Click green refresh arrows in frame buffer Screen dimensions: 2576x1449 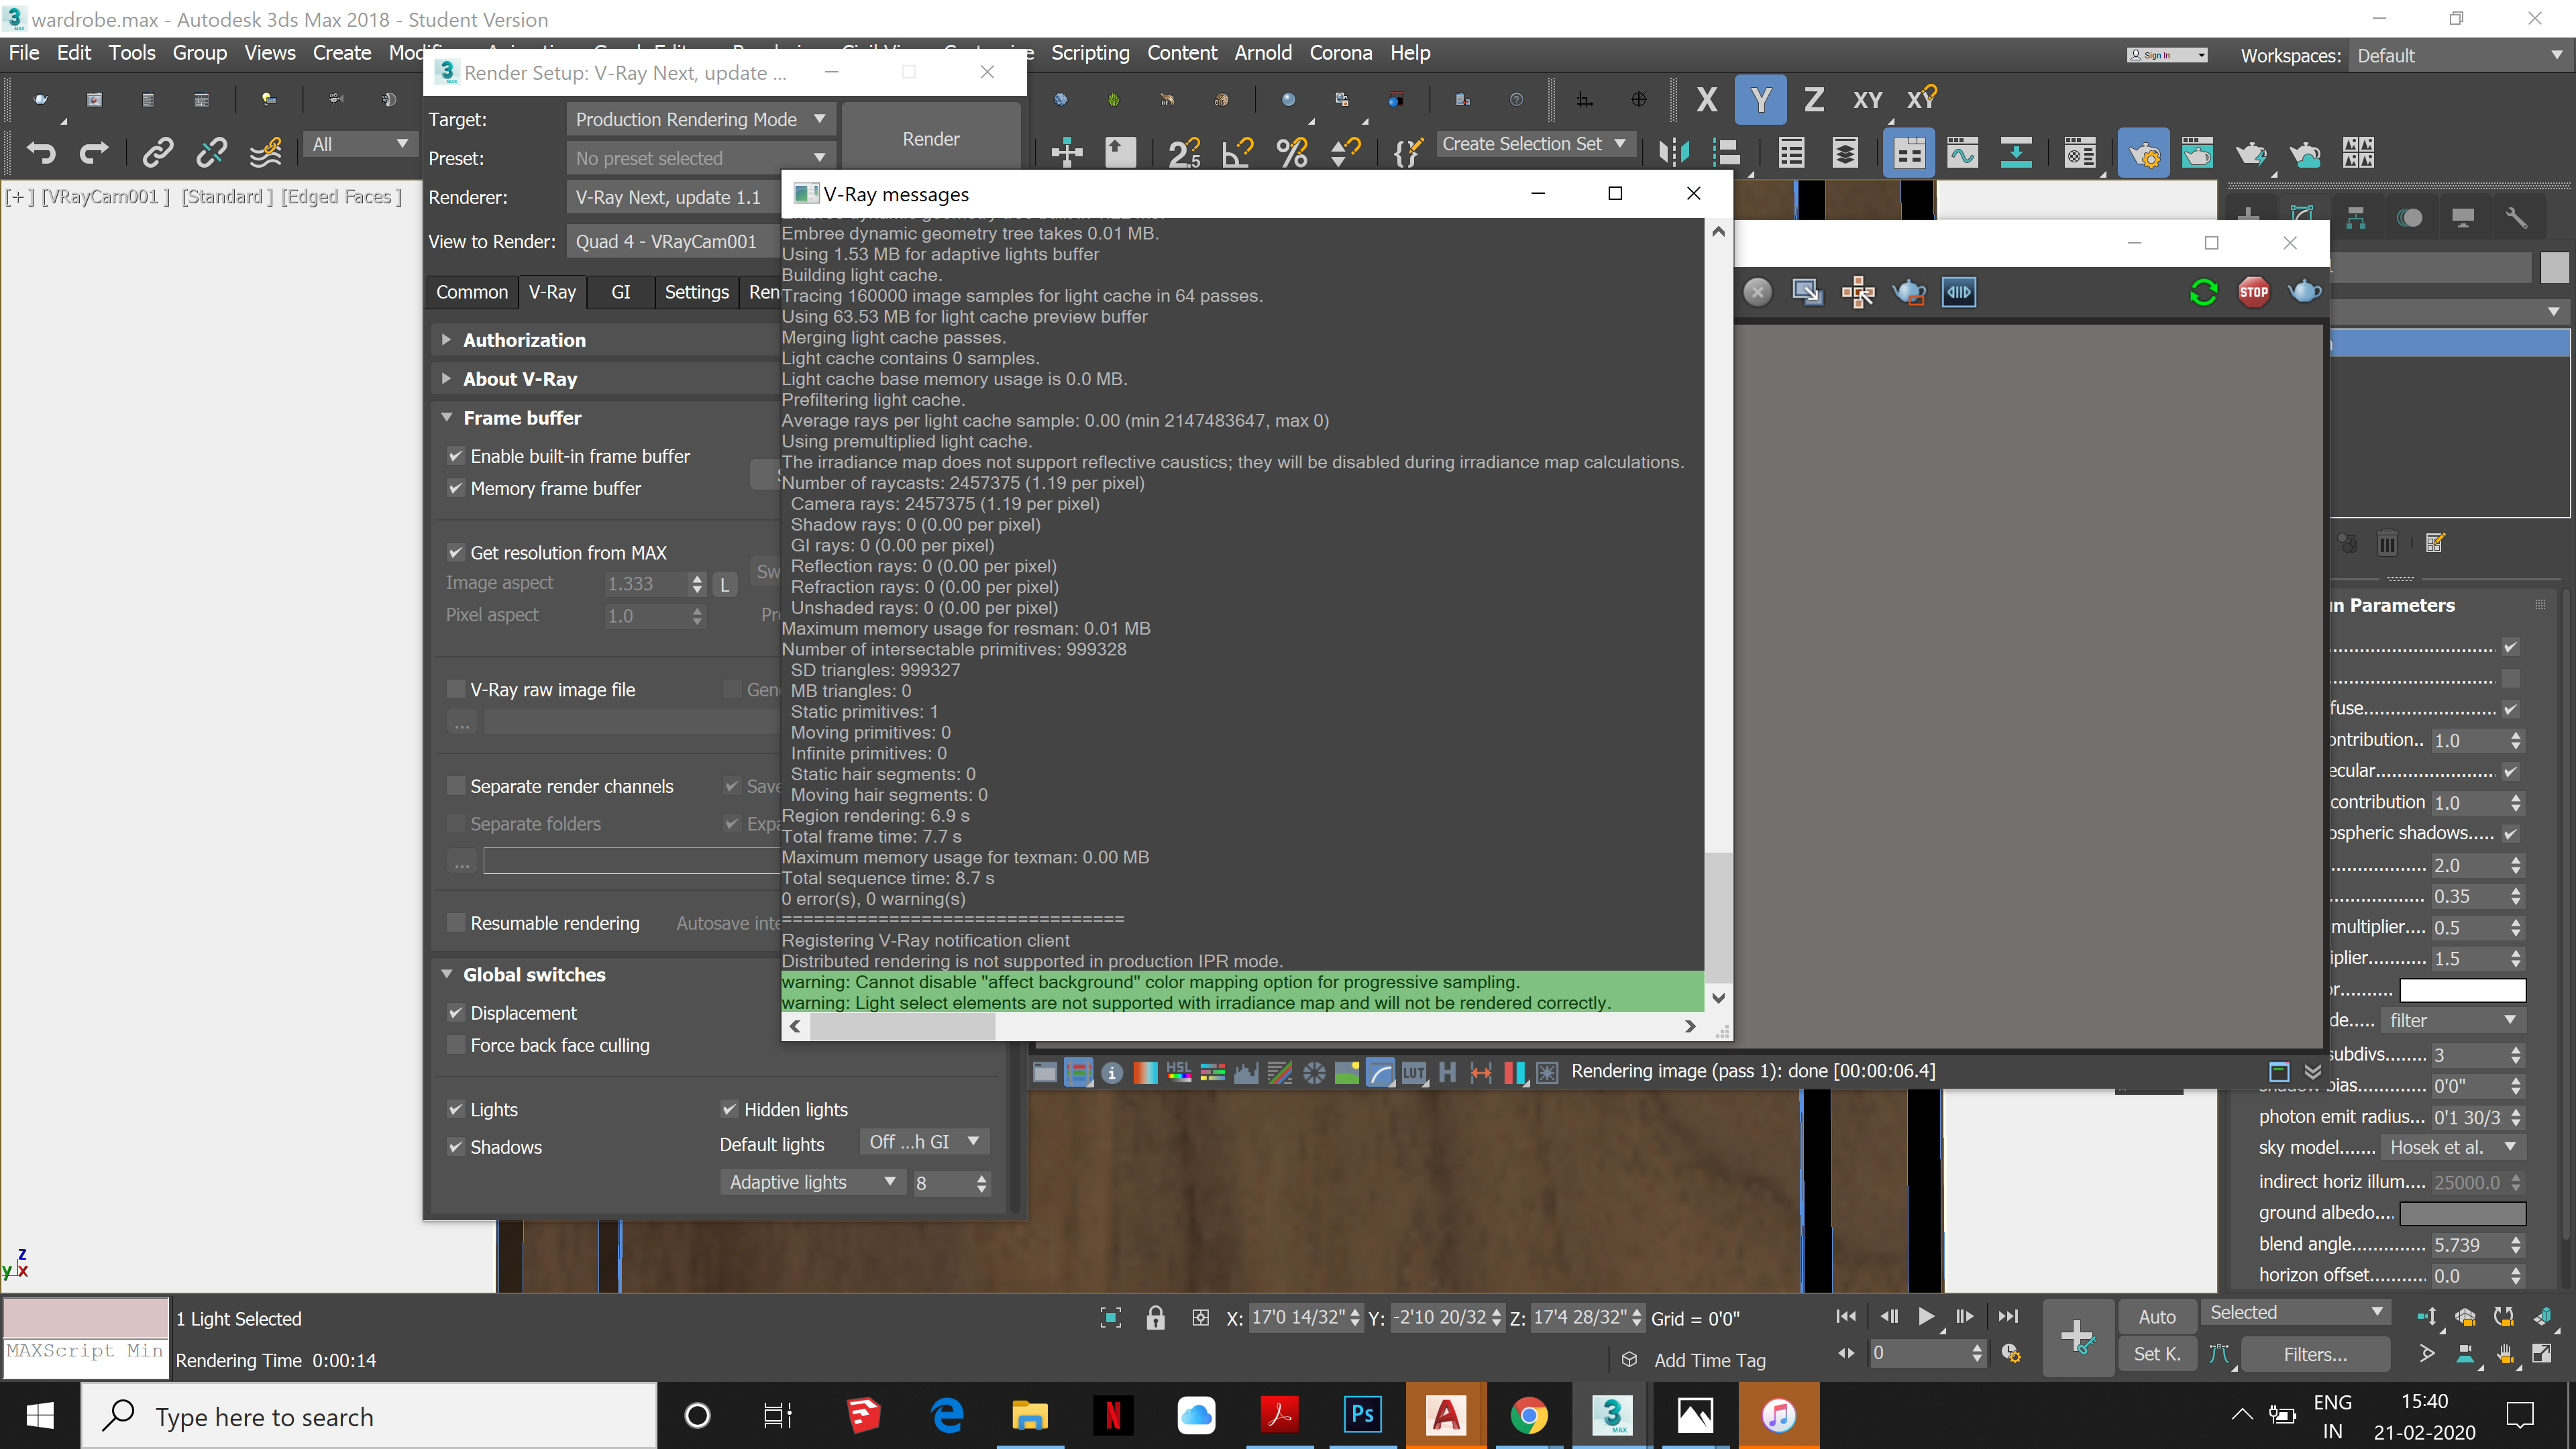(x=2203, y=292)
